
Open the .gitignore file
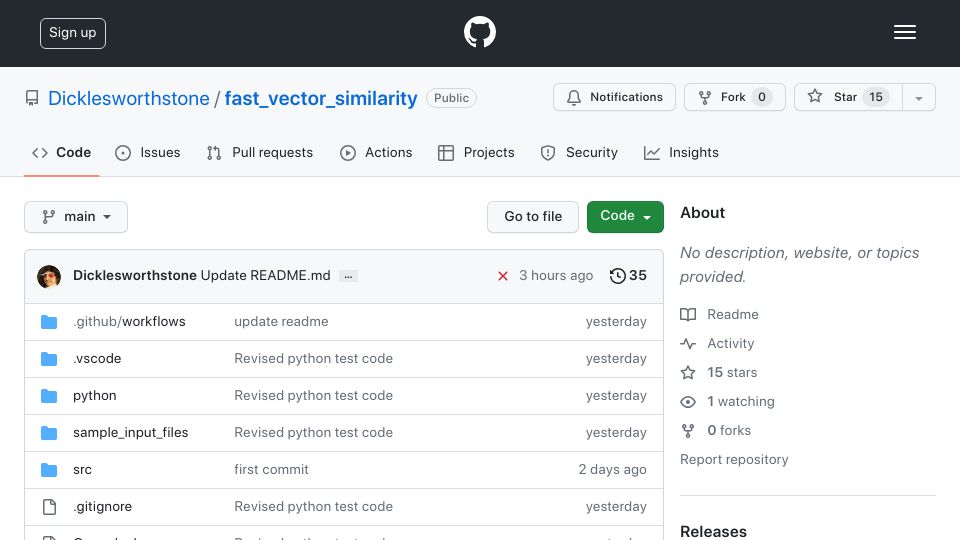[102, 506]
